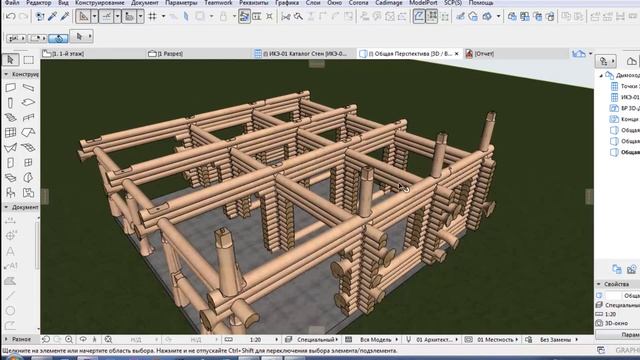Select the Curtain Wall grid tool
This screenshot has width=640, height=360.
(11, 133)
